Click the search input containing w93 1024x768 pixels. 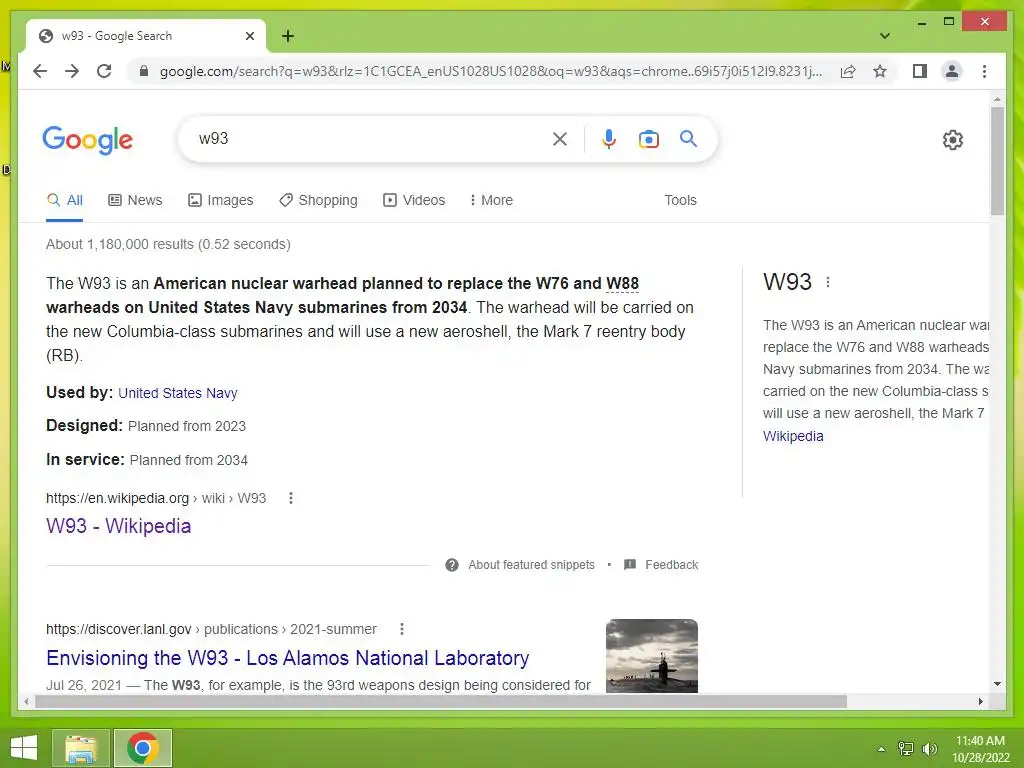coord(372,138)
